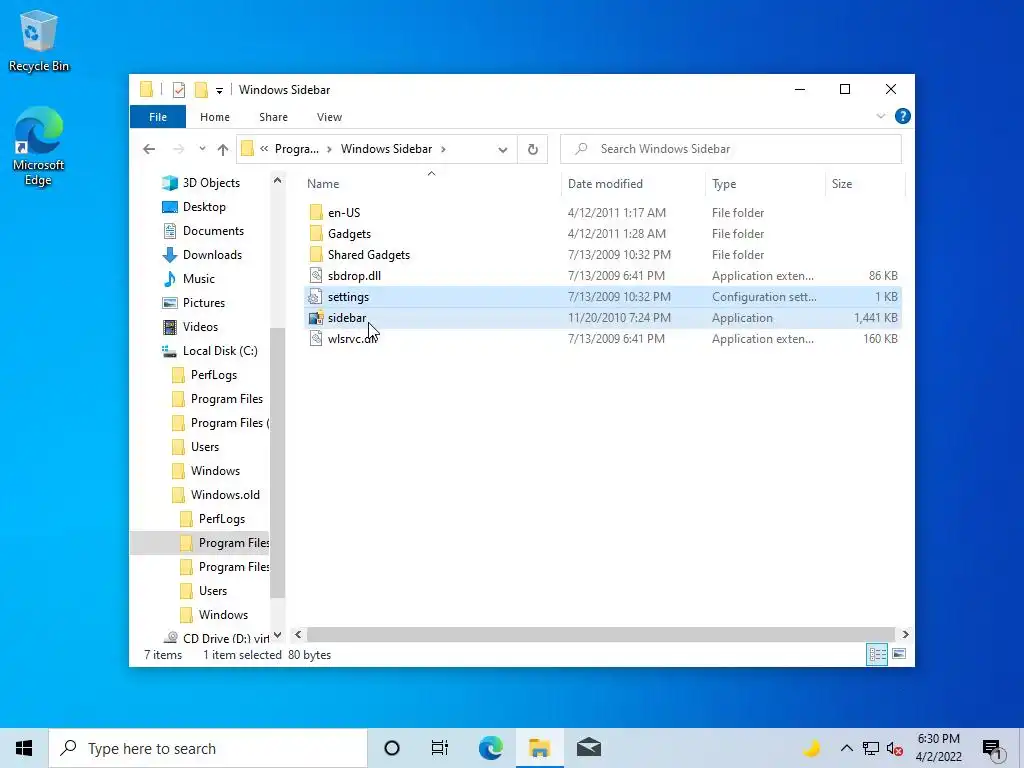Click Progra... breadcrumb in address bar
The image size is (1024, 768).
coord(296,149)
